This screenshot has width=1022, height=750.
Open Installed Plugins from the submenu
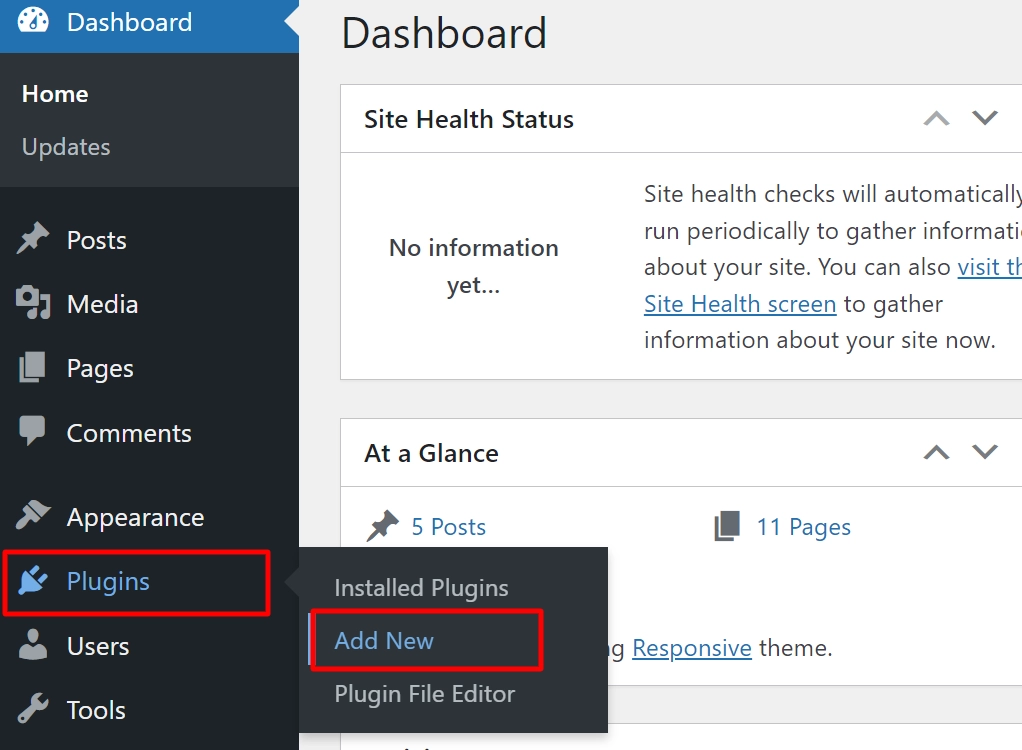421,588
